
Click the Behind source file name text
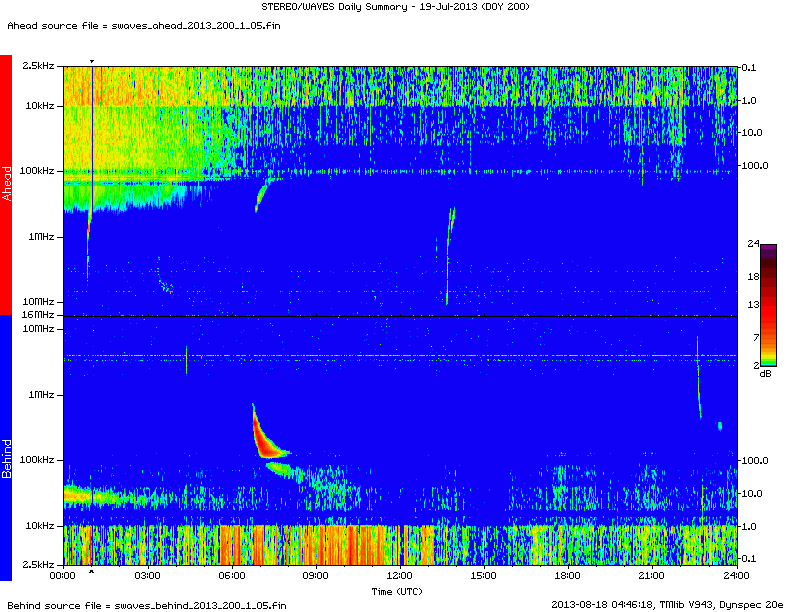[147, 605]
